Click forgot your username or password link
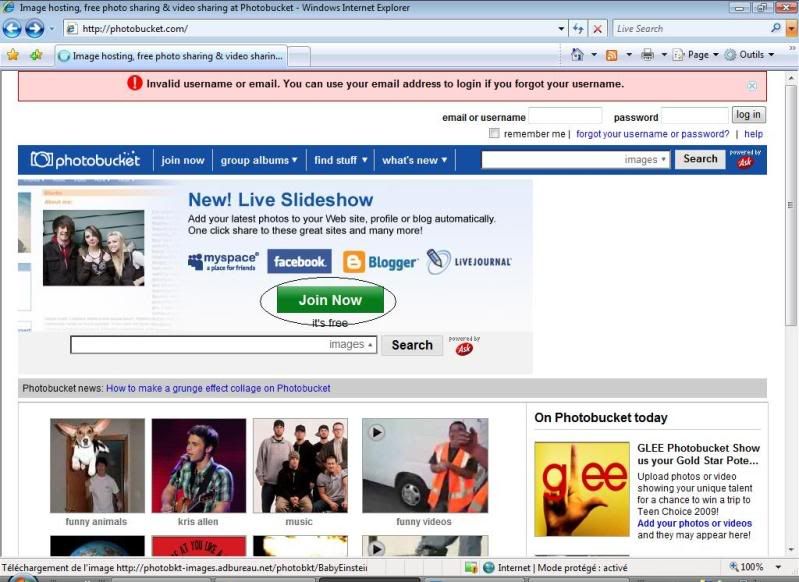This screenshot has width=799, height=582. pos(652,134)
